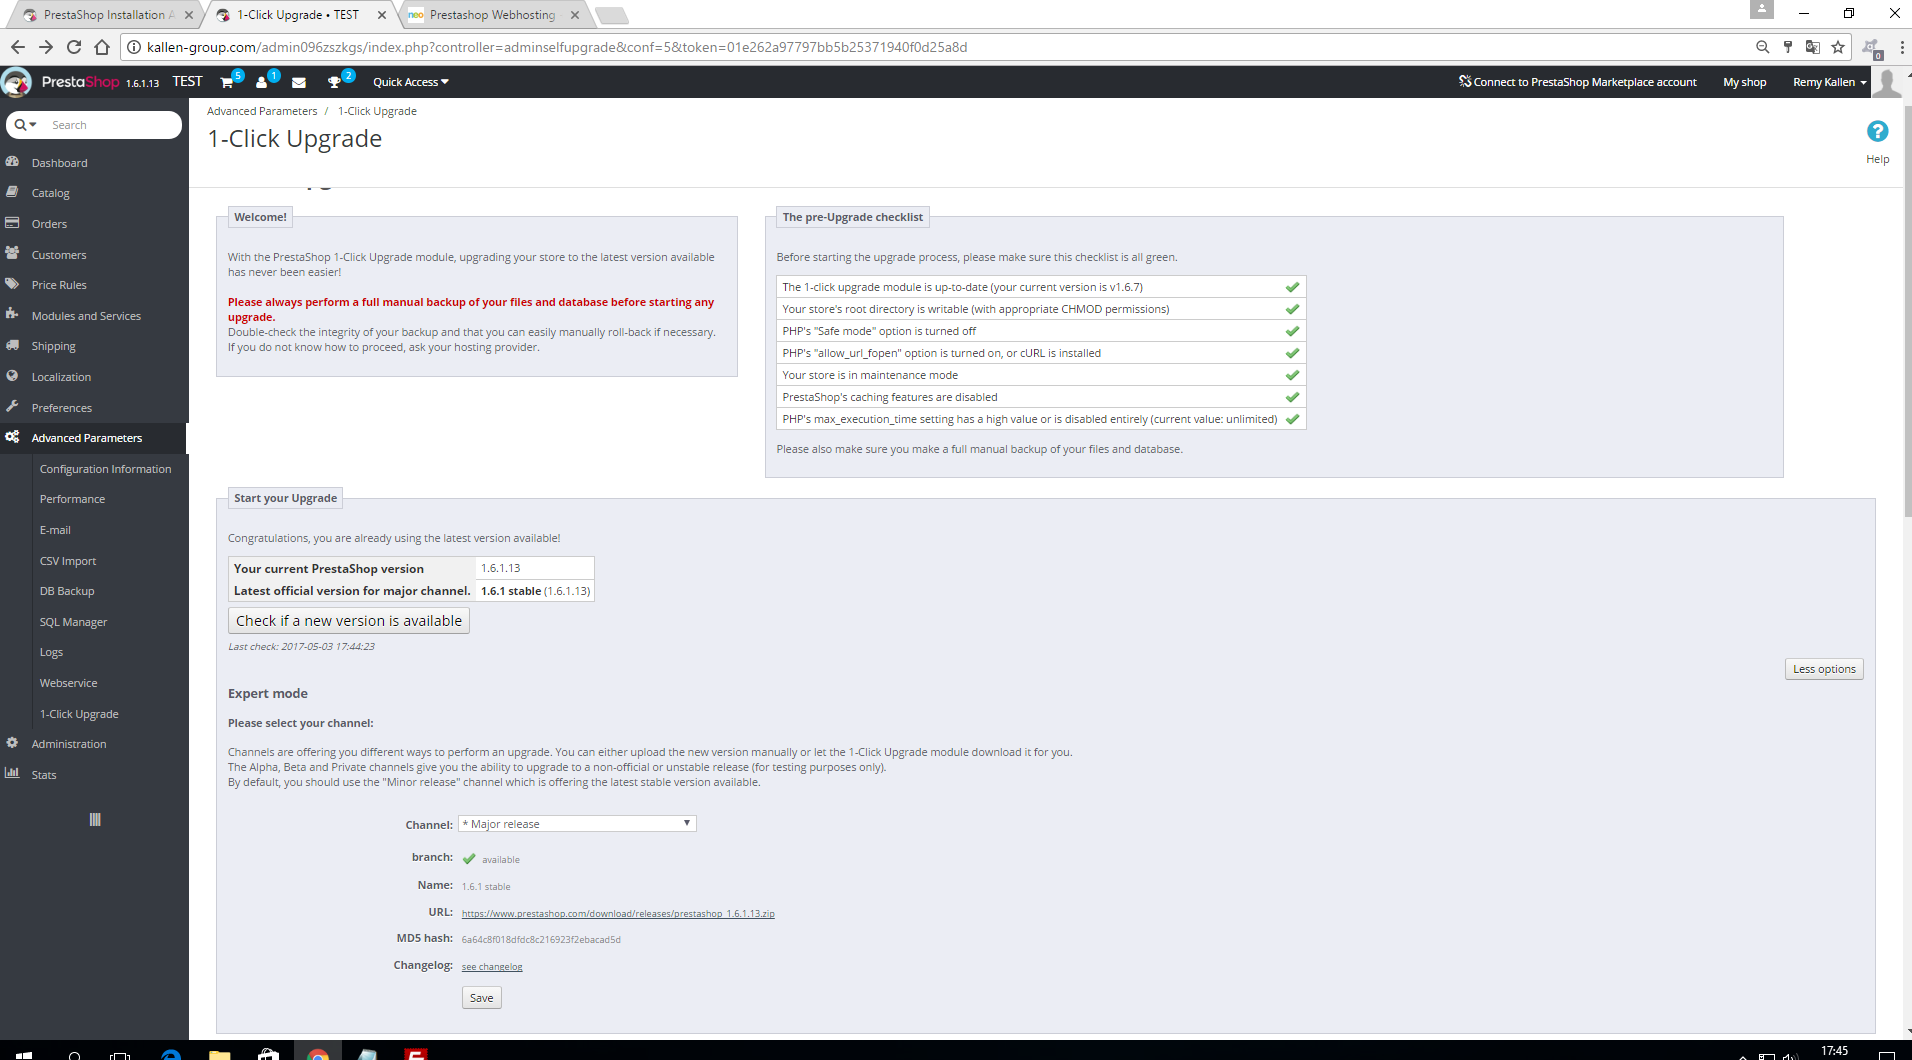Open the shopping cart orders notification icon
Screen dimensions: 1912x1060
tap(227, 83)
